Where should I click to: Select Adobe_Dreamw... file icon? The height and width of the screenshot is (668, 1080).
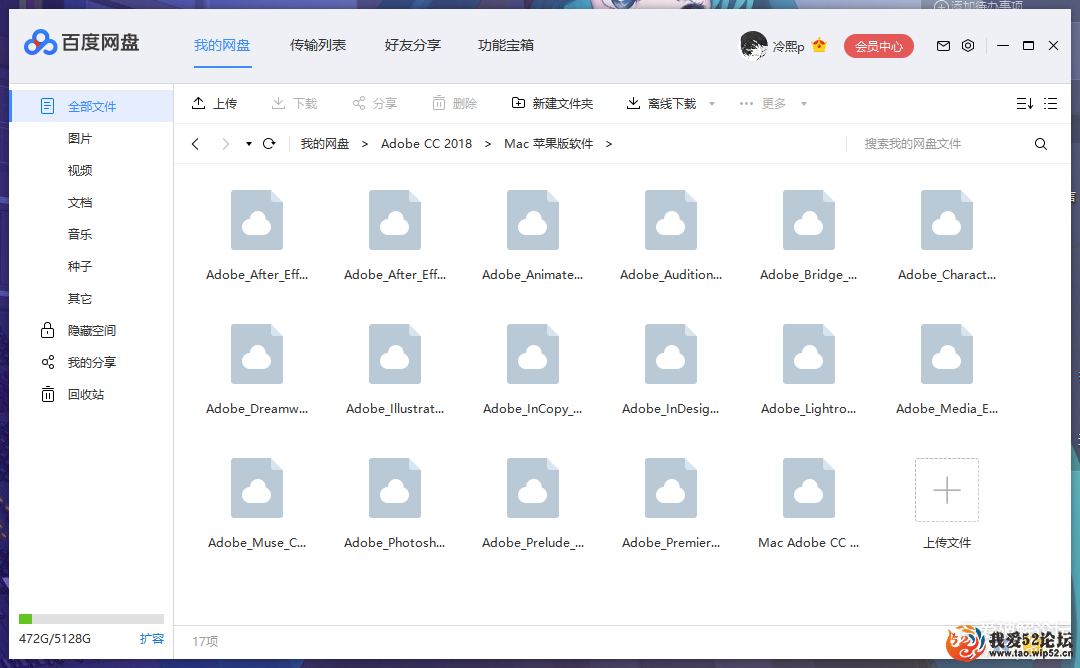click(x=257, y=354)
